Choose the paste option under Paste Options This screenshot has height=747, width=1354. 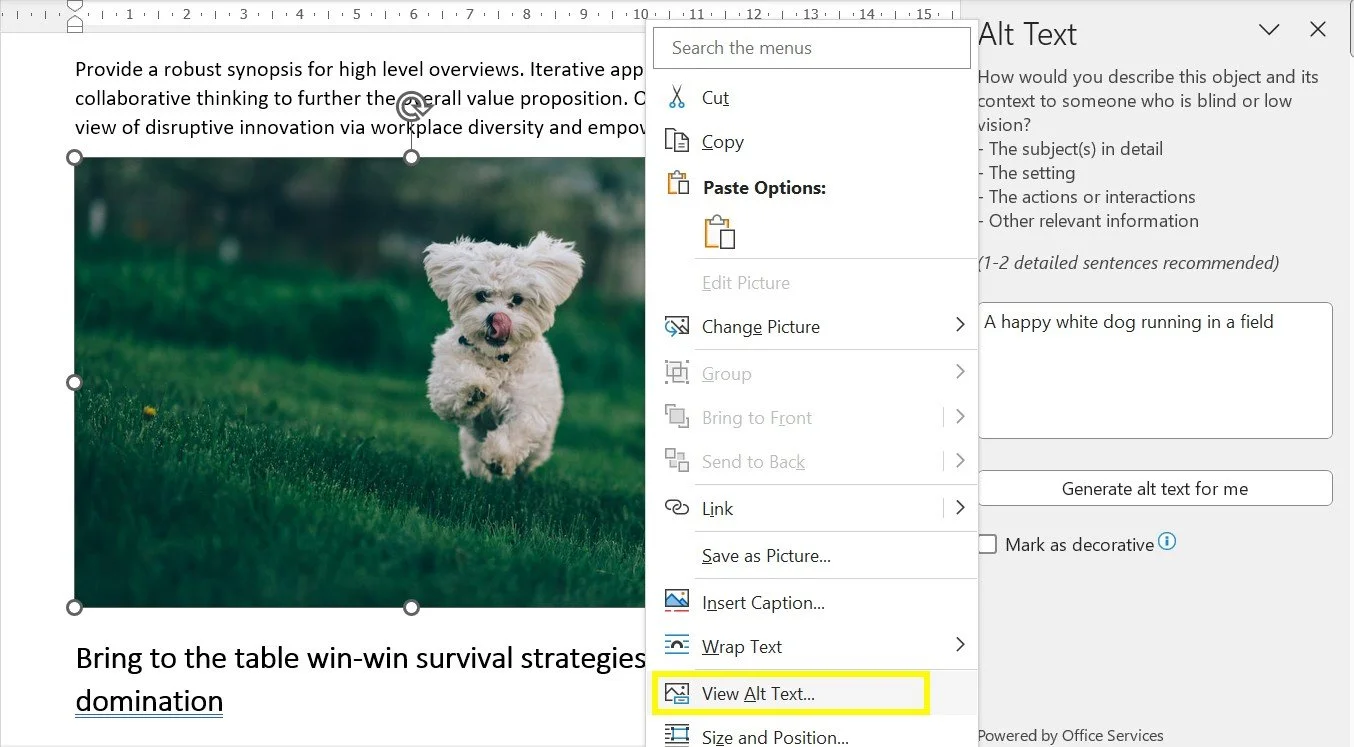point(719,231)
